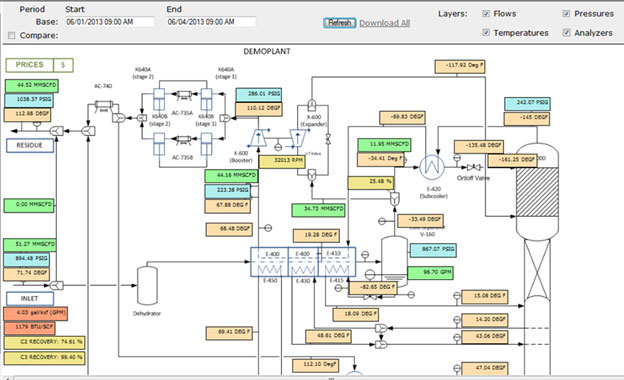Viewport: 624px width, 380px height.
Task: Edit the Base End date field
Action: coord(211,22)
